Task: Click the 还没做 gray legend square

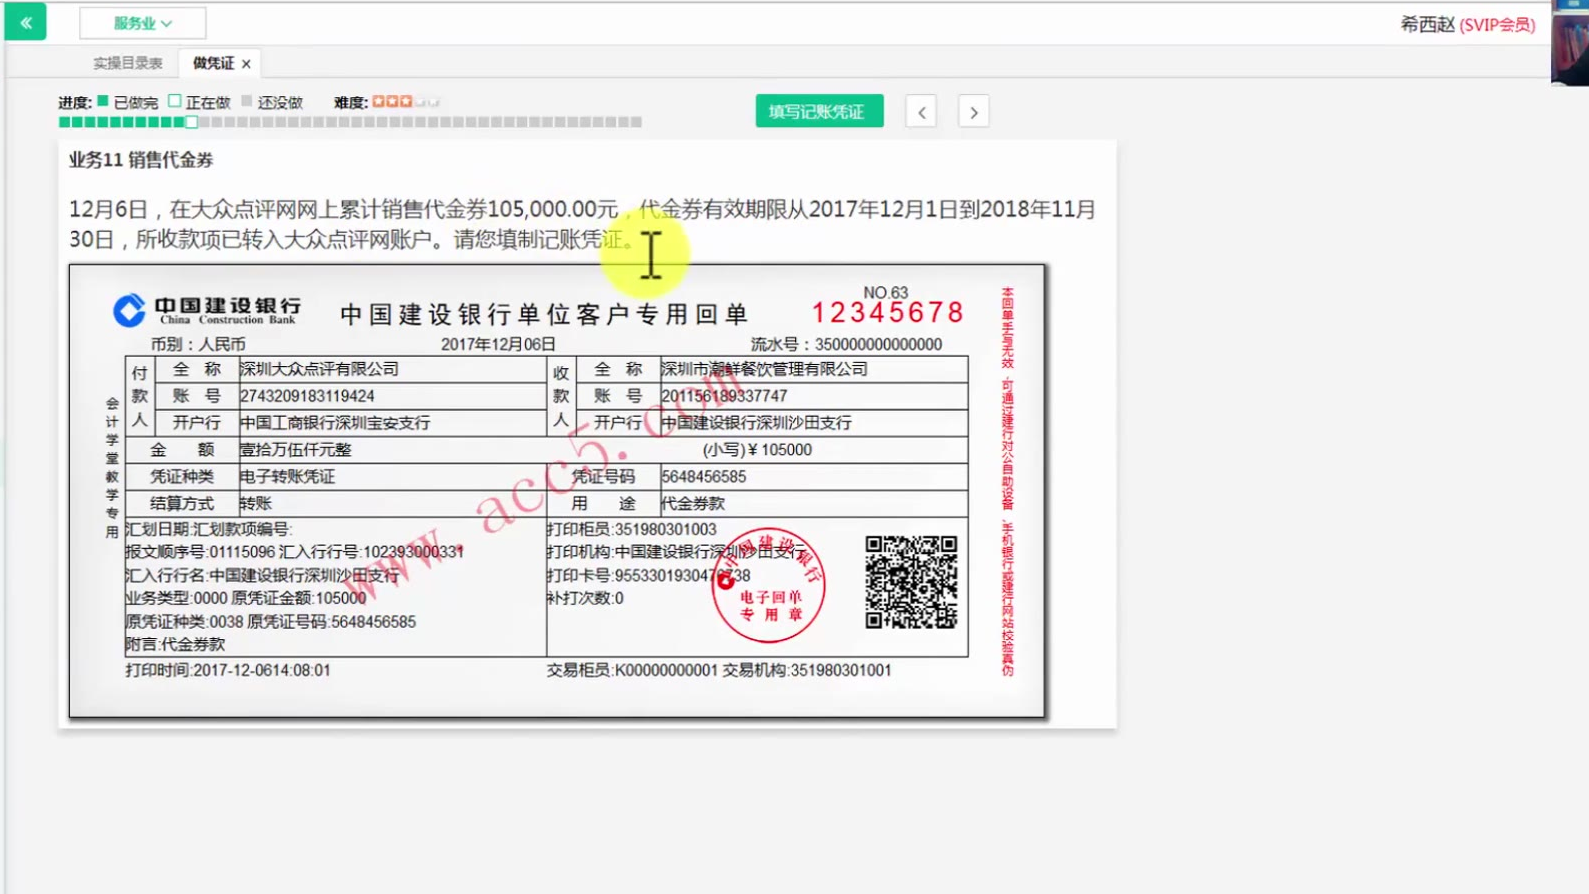Action: pos(247,101)
